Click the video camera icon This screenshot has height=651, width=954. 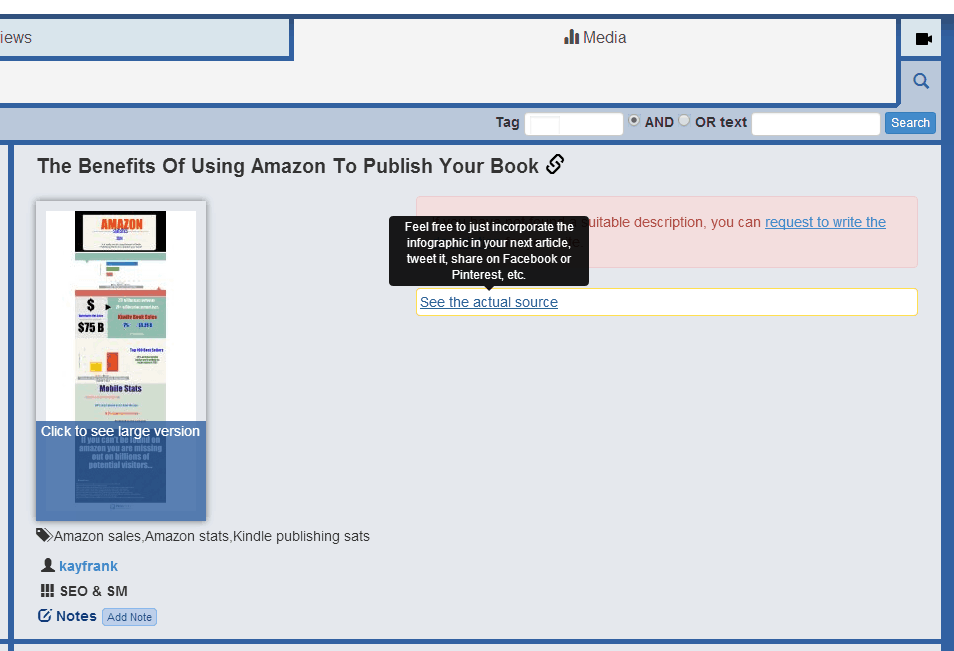pos(923,39)
